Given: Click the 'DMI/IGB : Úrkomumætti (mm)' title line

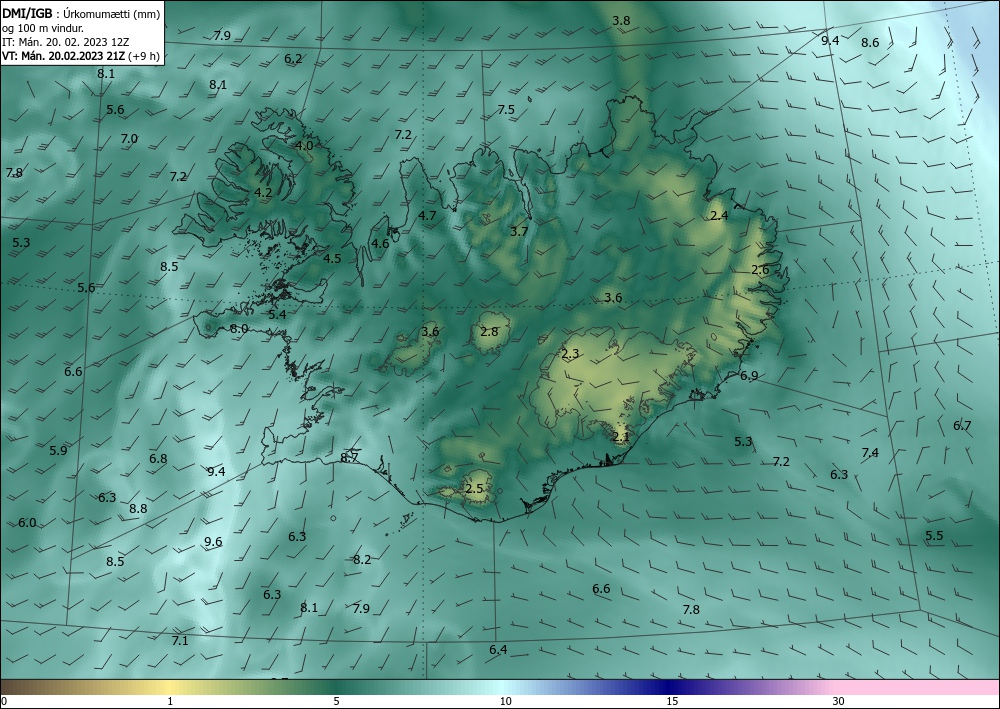Looking at the screenshot, I should (x=81, y=14).
